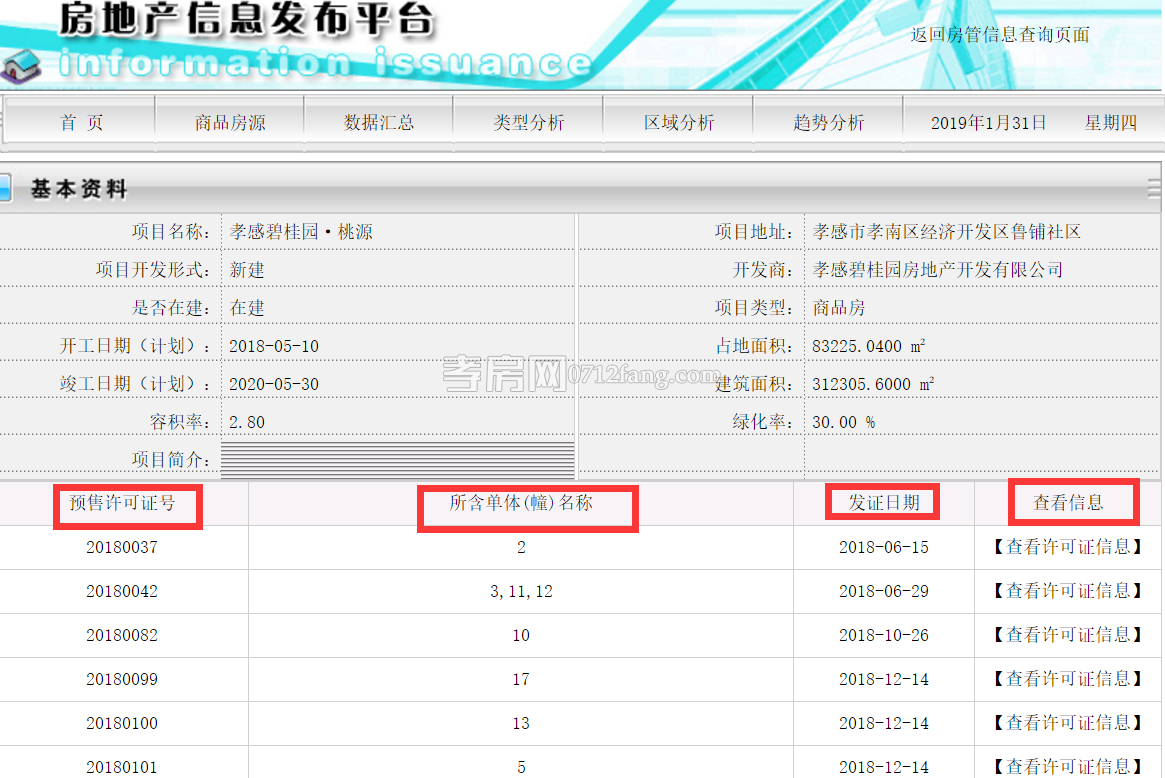Click the 所含单体(幢)名称 column header
The height and width of the screenshot is (778, 1165).
[521, 503]
